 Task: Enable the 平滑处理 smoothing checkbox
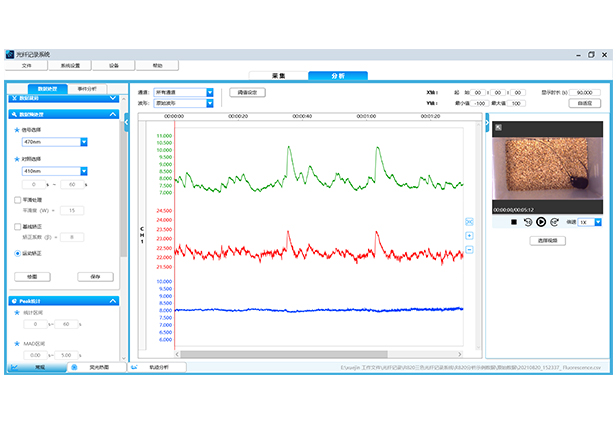pyautogui.click(x=17, y=199)
